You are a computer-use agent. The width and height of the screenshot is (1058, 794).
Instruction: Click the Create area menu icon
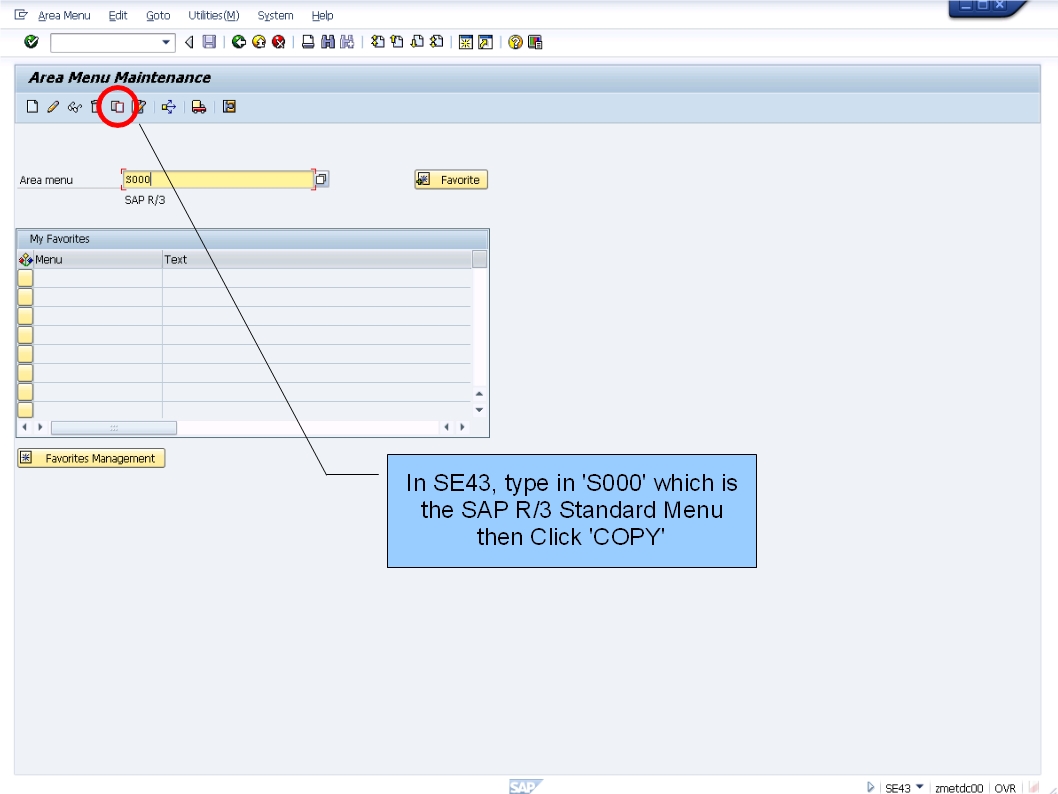(31, 107)
